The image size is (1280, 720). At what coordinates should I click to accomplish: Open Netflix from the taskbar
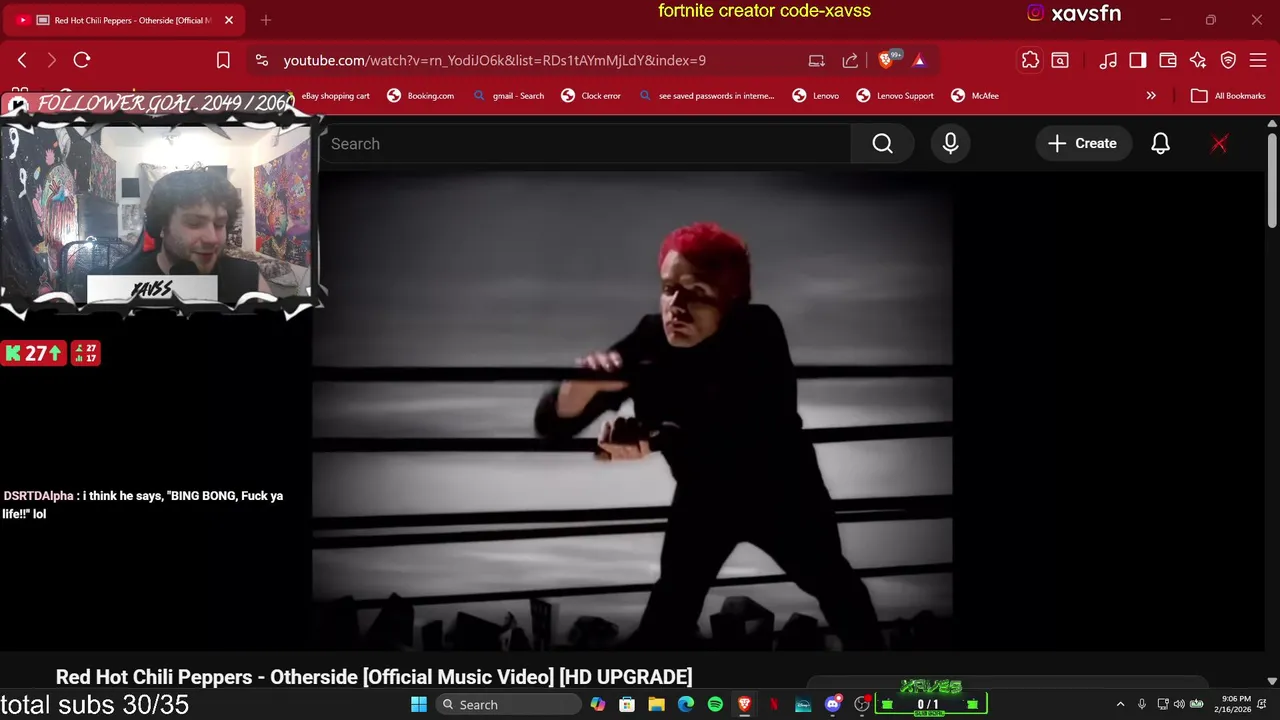774,704
